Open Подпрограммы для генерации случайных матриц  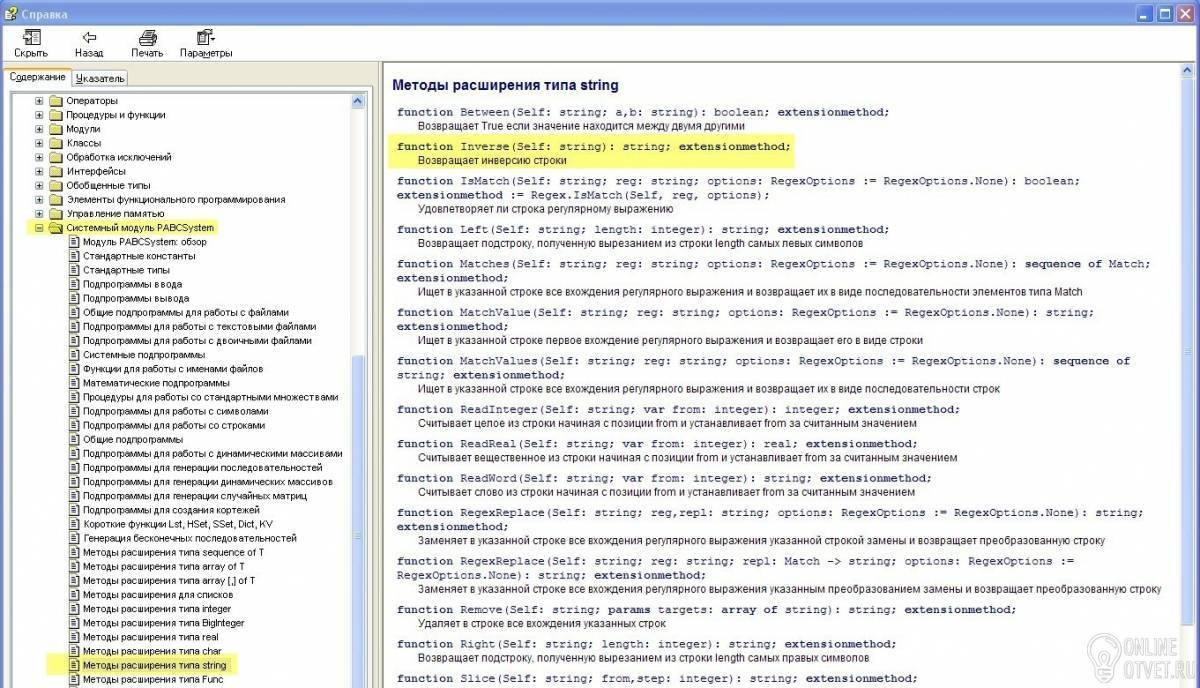tap(194, 495)
